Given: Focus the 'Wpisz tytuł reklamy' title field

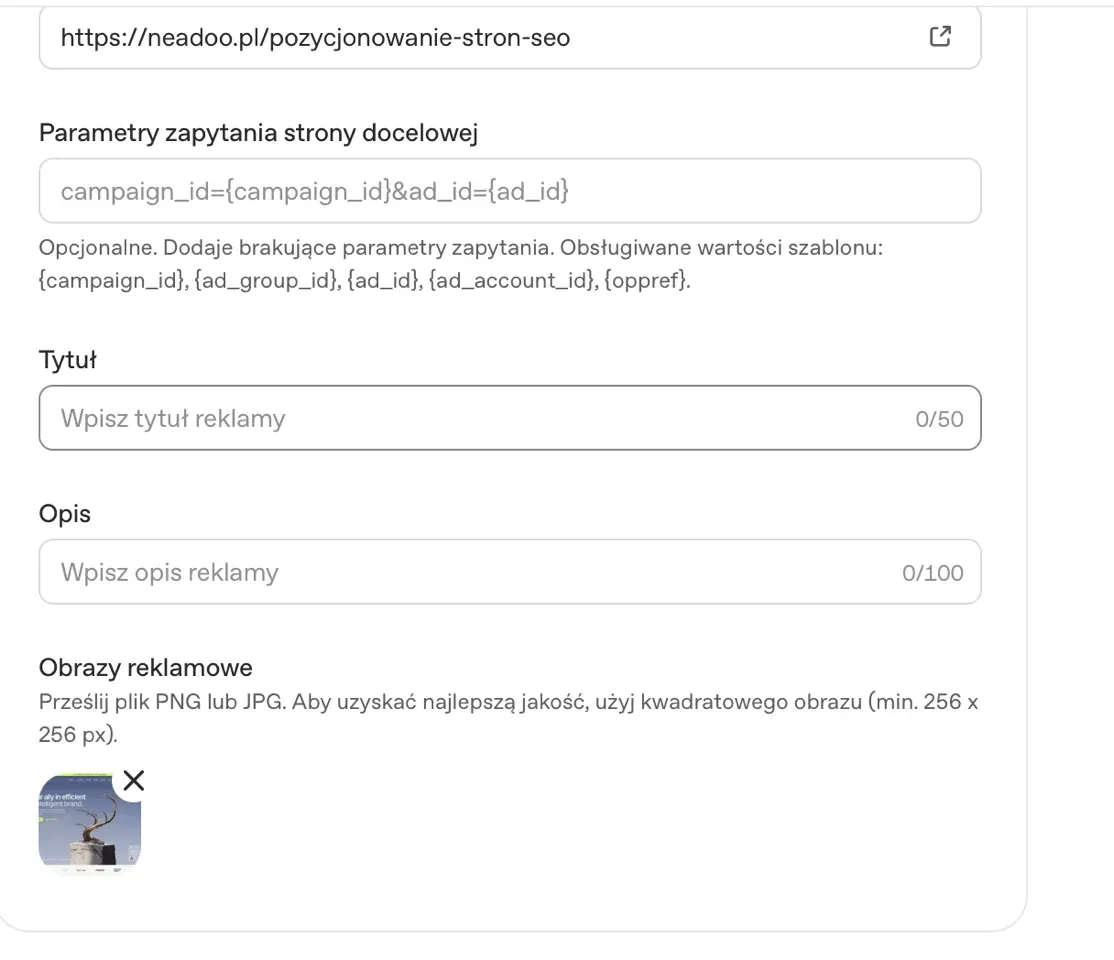Looking at the screenshot, I should [x=510, y=418].
